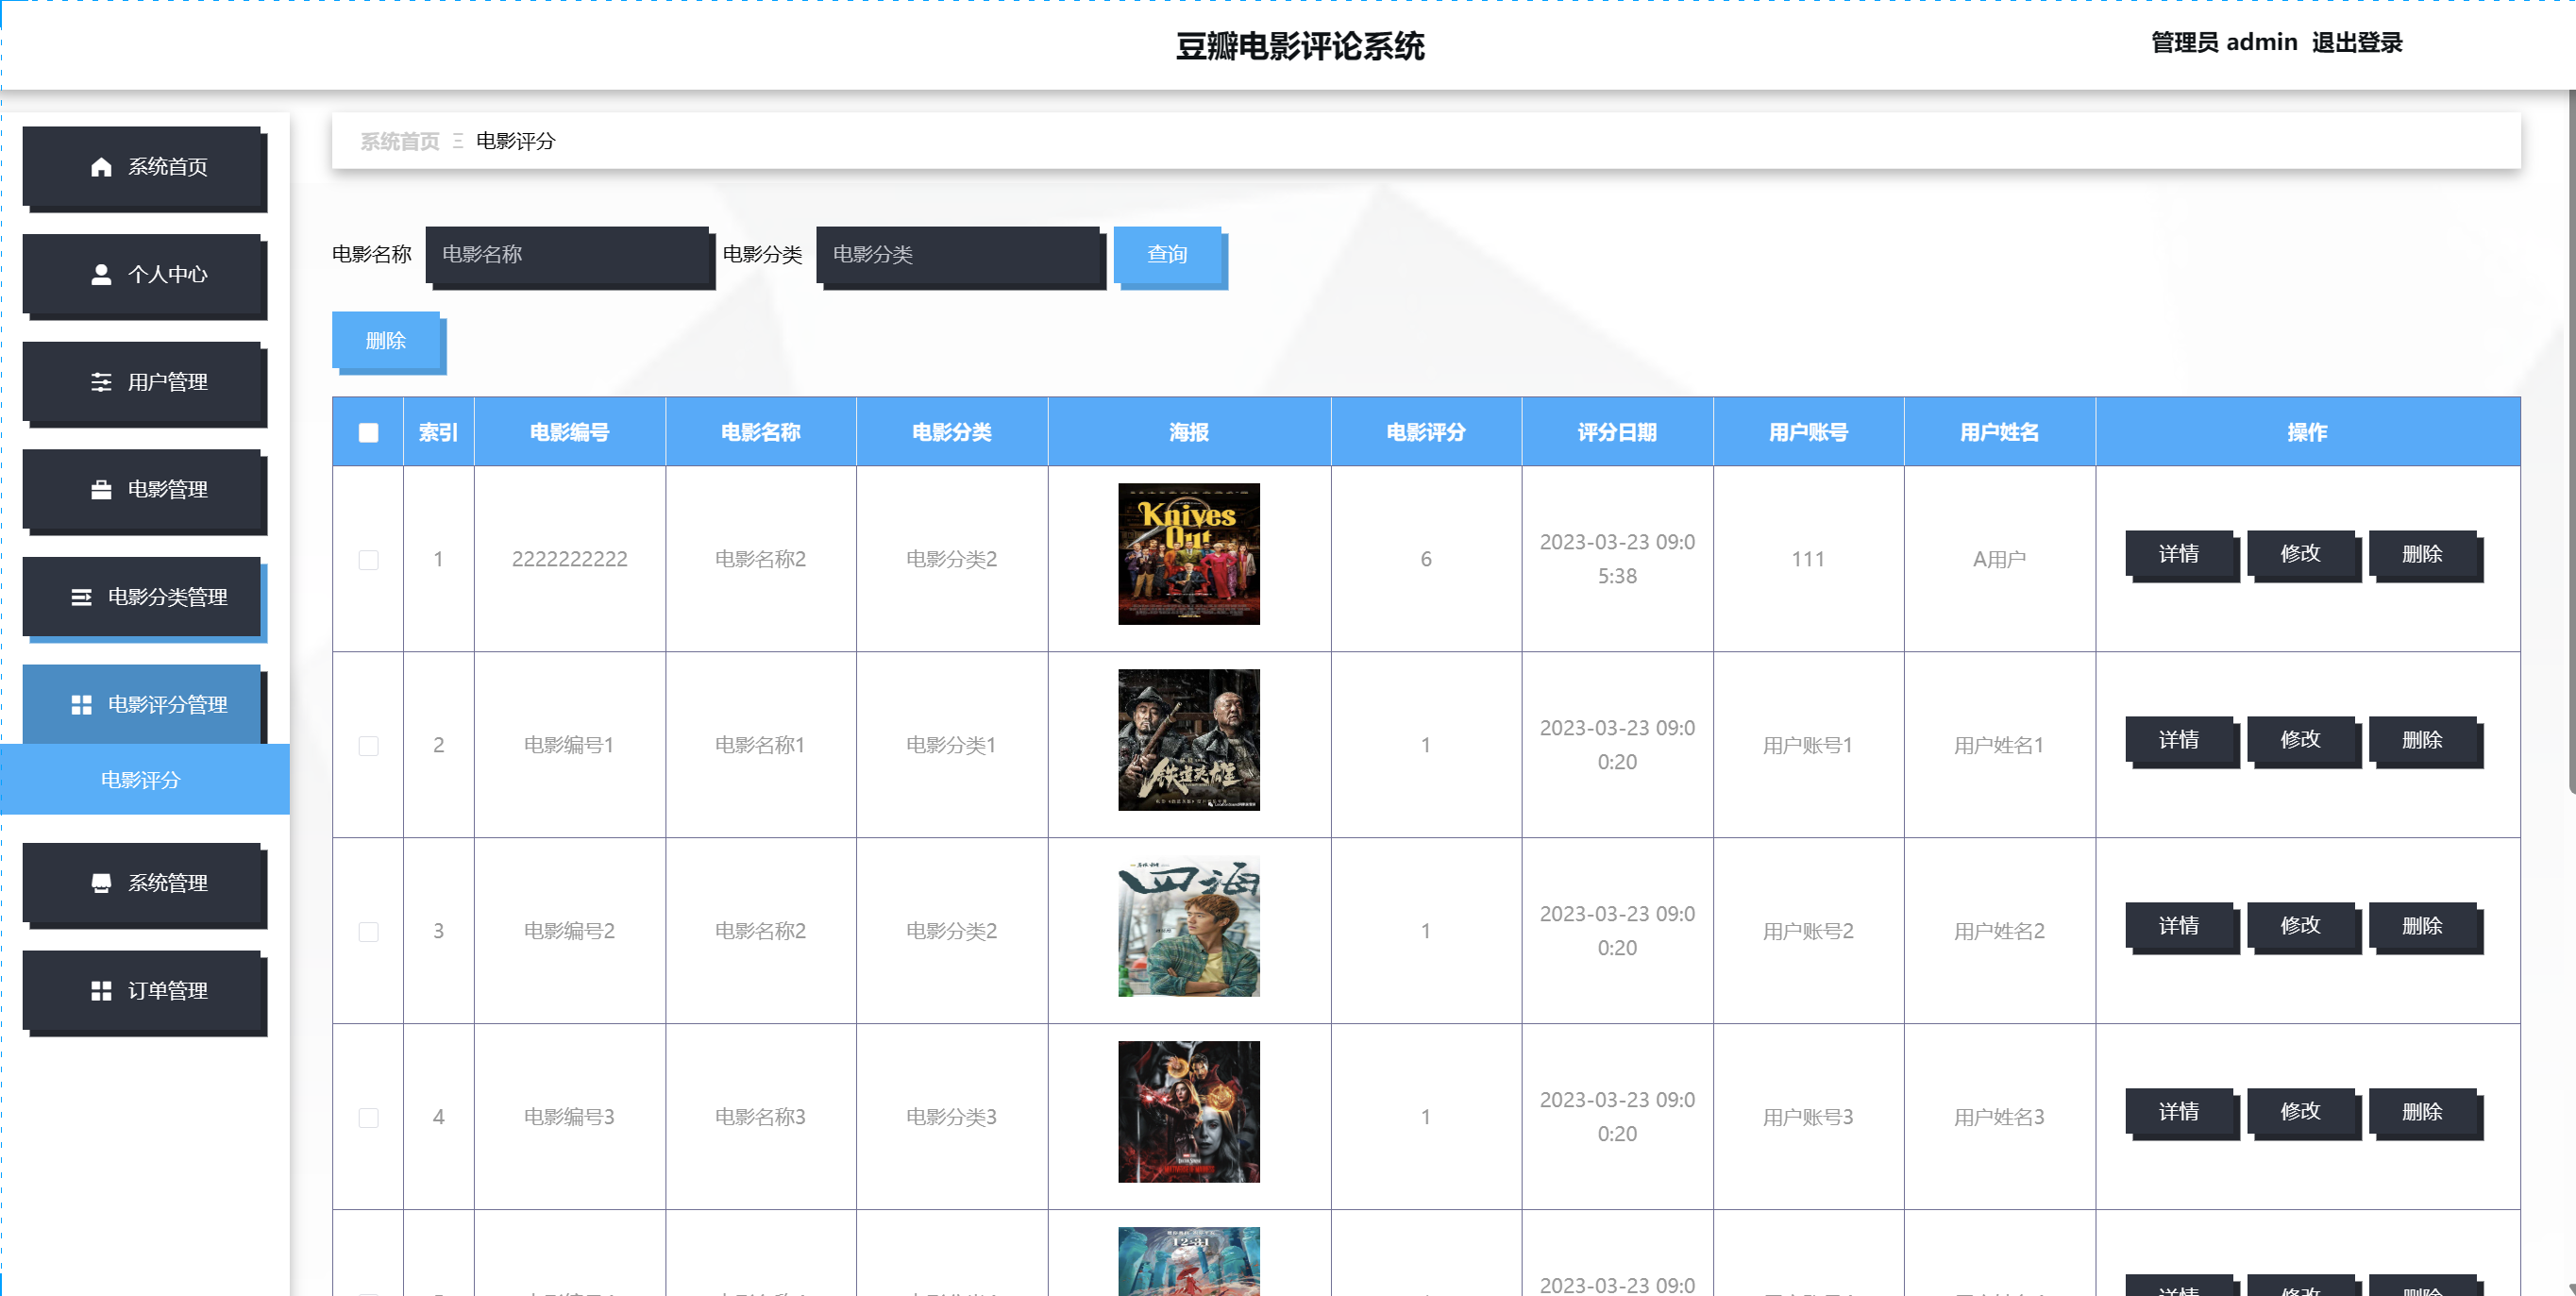Check the checkbox for row index 1
Screen dimensions: 2576x1296
(368, 560)
